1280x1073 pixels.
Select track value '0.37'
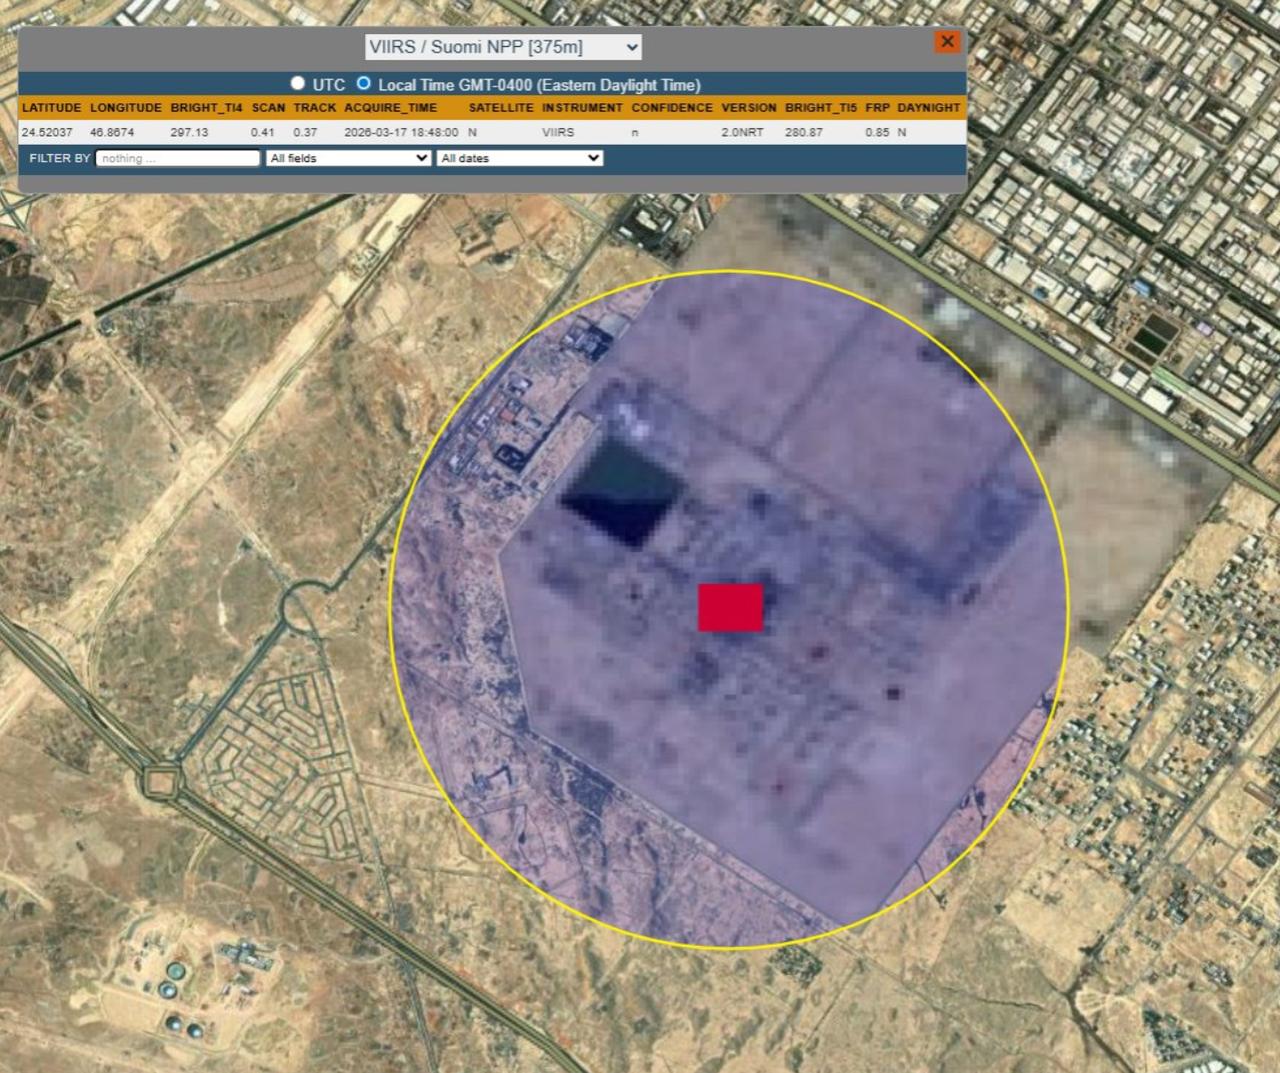(x=305, y=132)
